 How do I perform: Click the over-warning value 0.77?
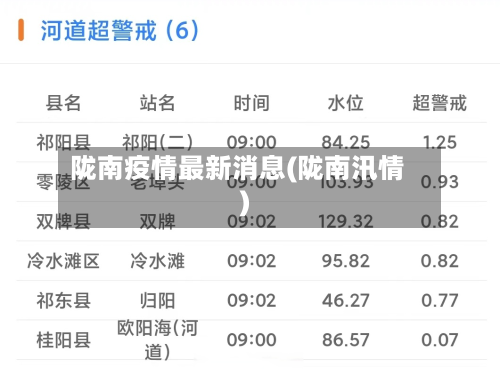point(439,301)
